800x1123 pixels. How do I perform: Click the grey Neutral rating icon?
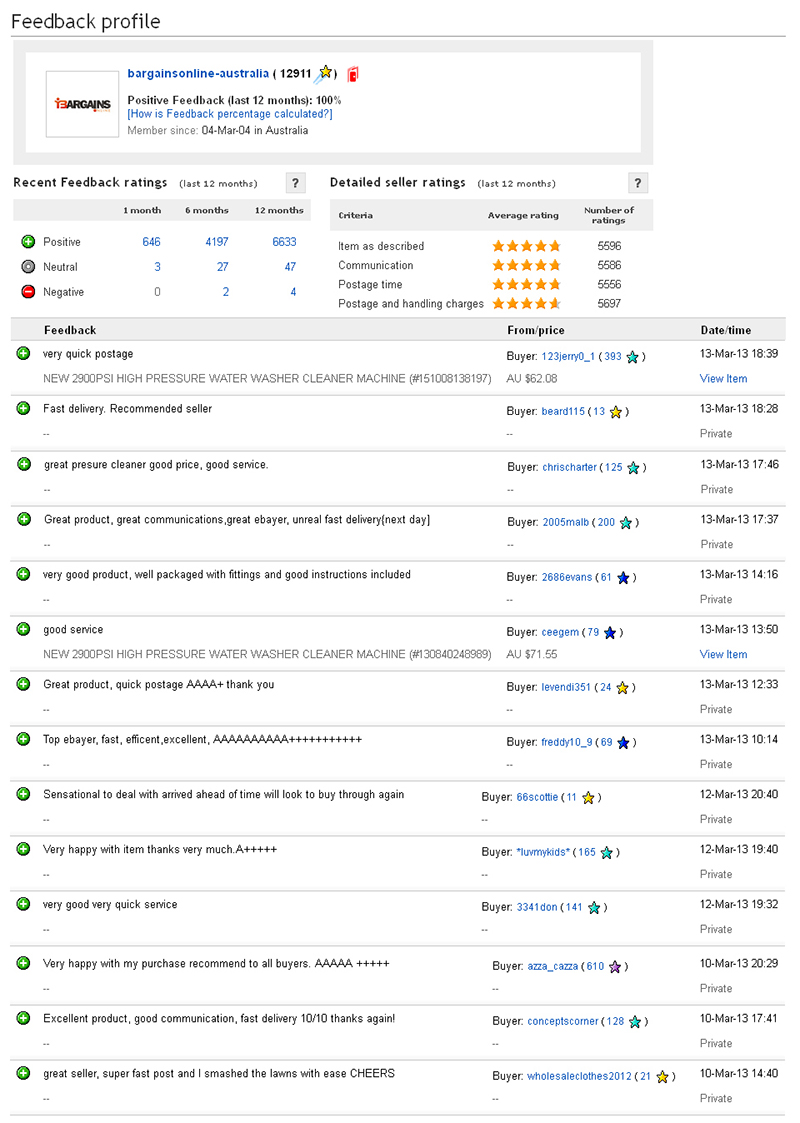tap(28, 267)
